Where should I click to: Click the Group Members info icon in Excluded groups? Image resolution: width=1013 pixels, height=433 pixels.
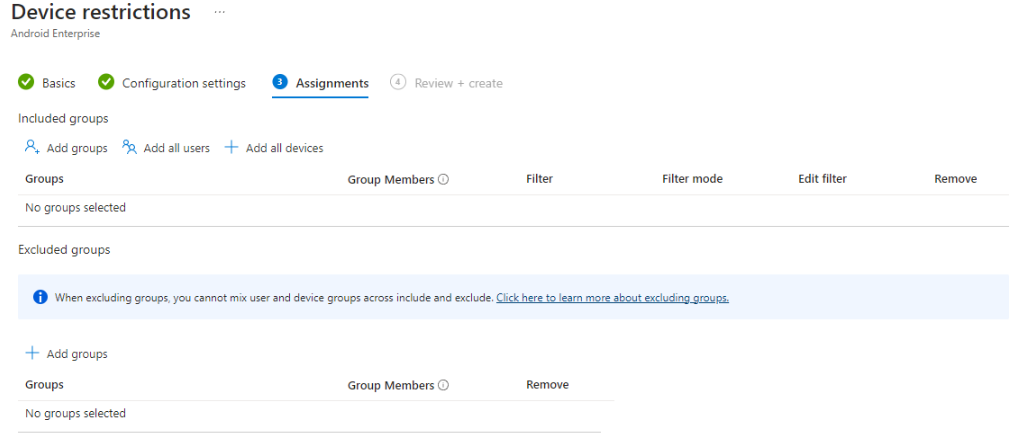pos(443,385)
